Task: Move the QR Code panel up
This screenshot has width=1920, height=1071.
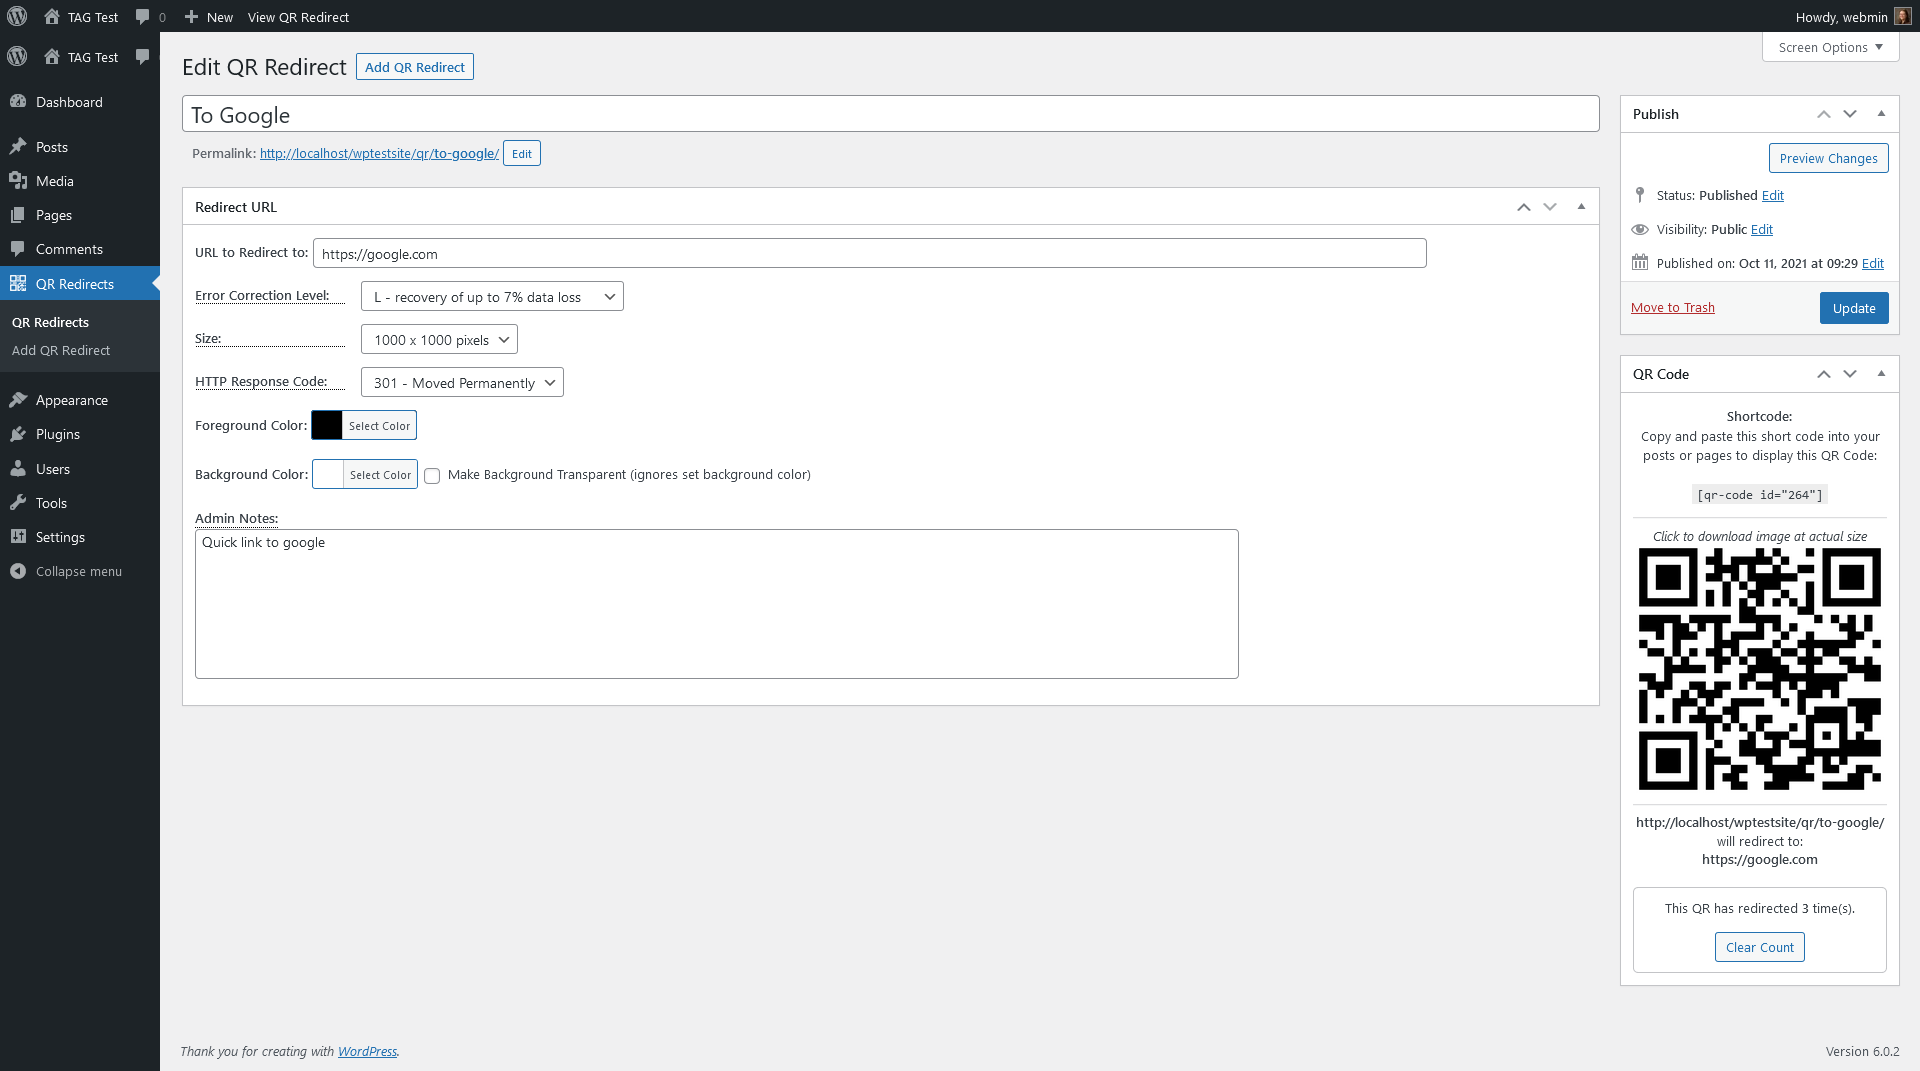Action: pyautogui.click(x=1824, y=374)
